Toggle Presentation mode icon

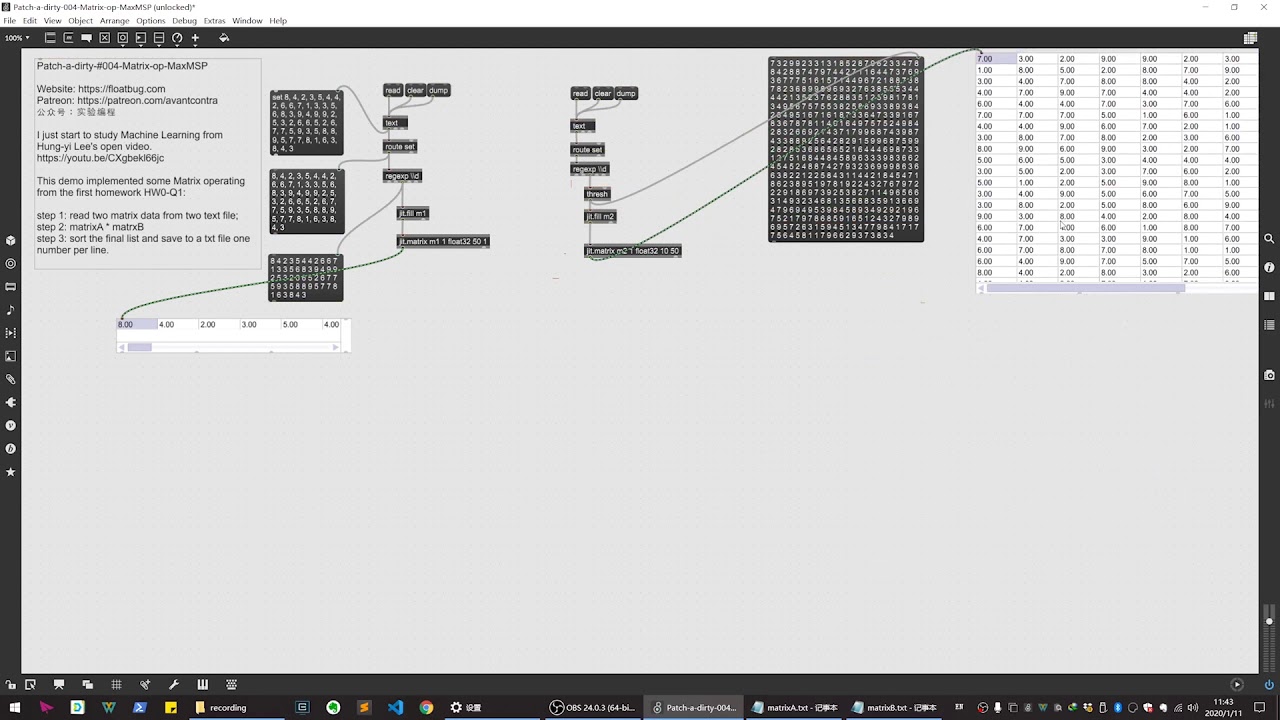click(59, 685)
